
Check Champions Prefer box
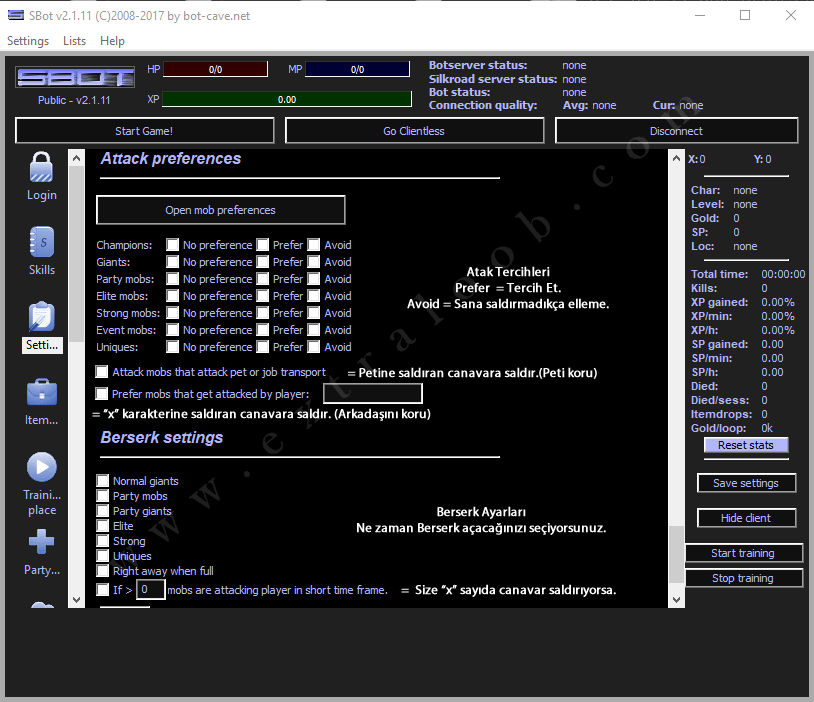pos(263,245)
